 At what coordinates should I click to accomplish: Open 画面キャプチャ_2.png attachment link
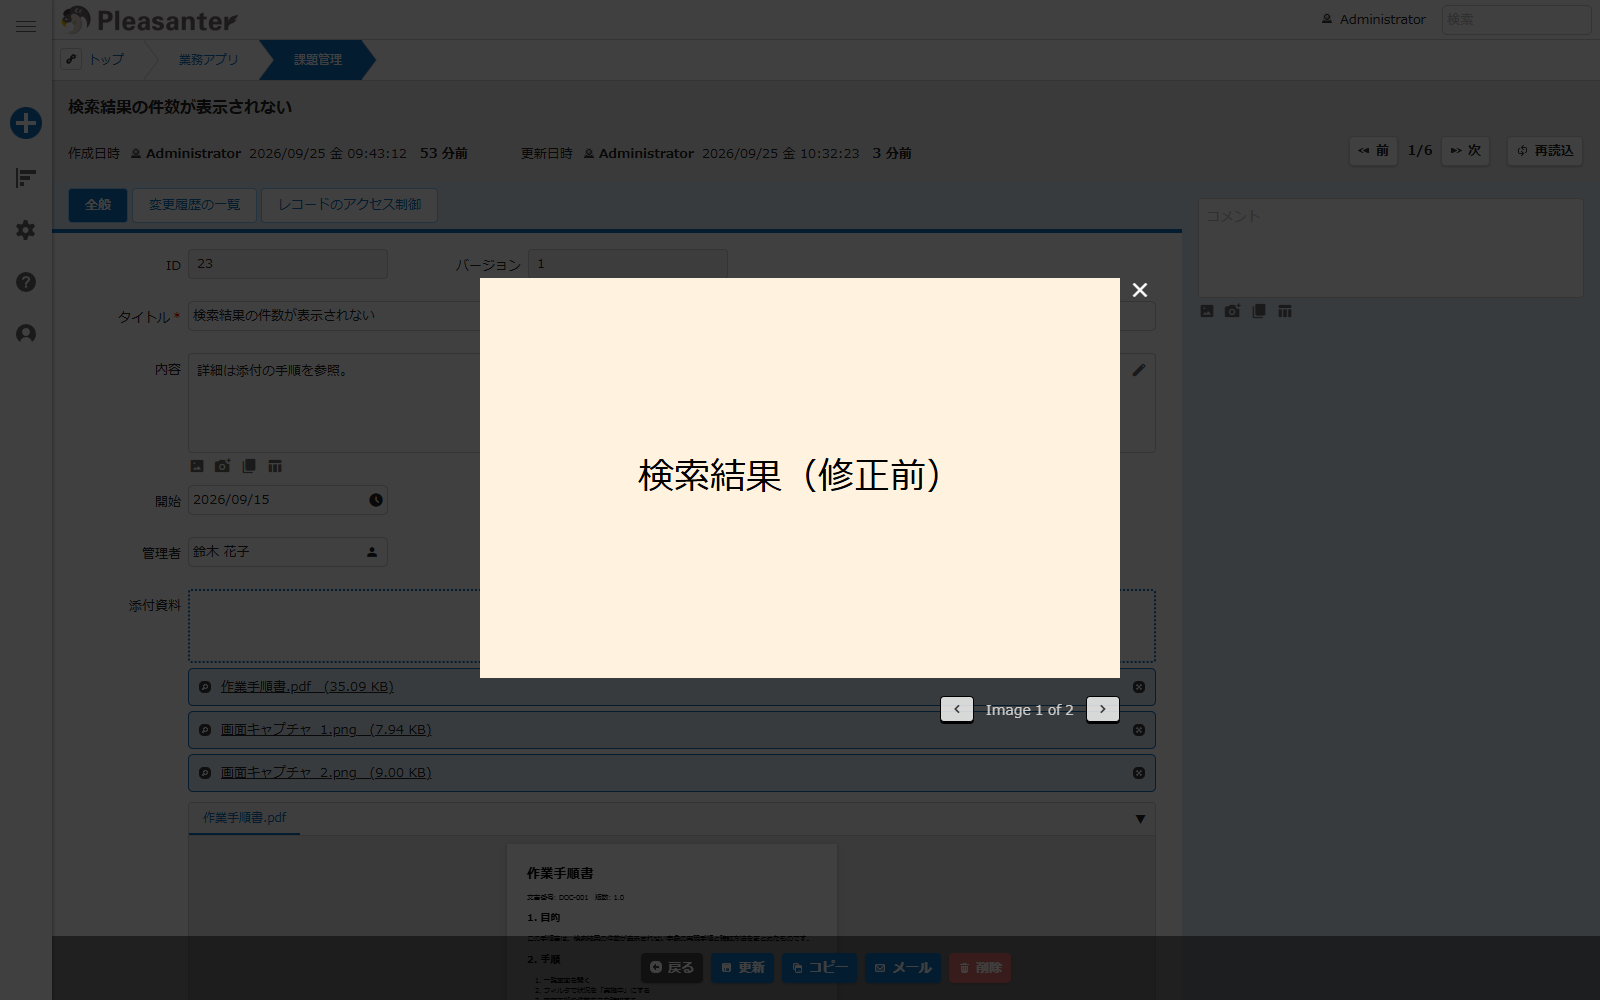pos(326,773)
